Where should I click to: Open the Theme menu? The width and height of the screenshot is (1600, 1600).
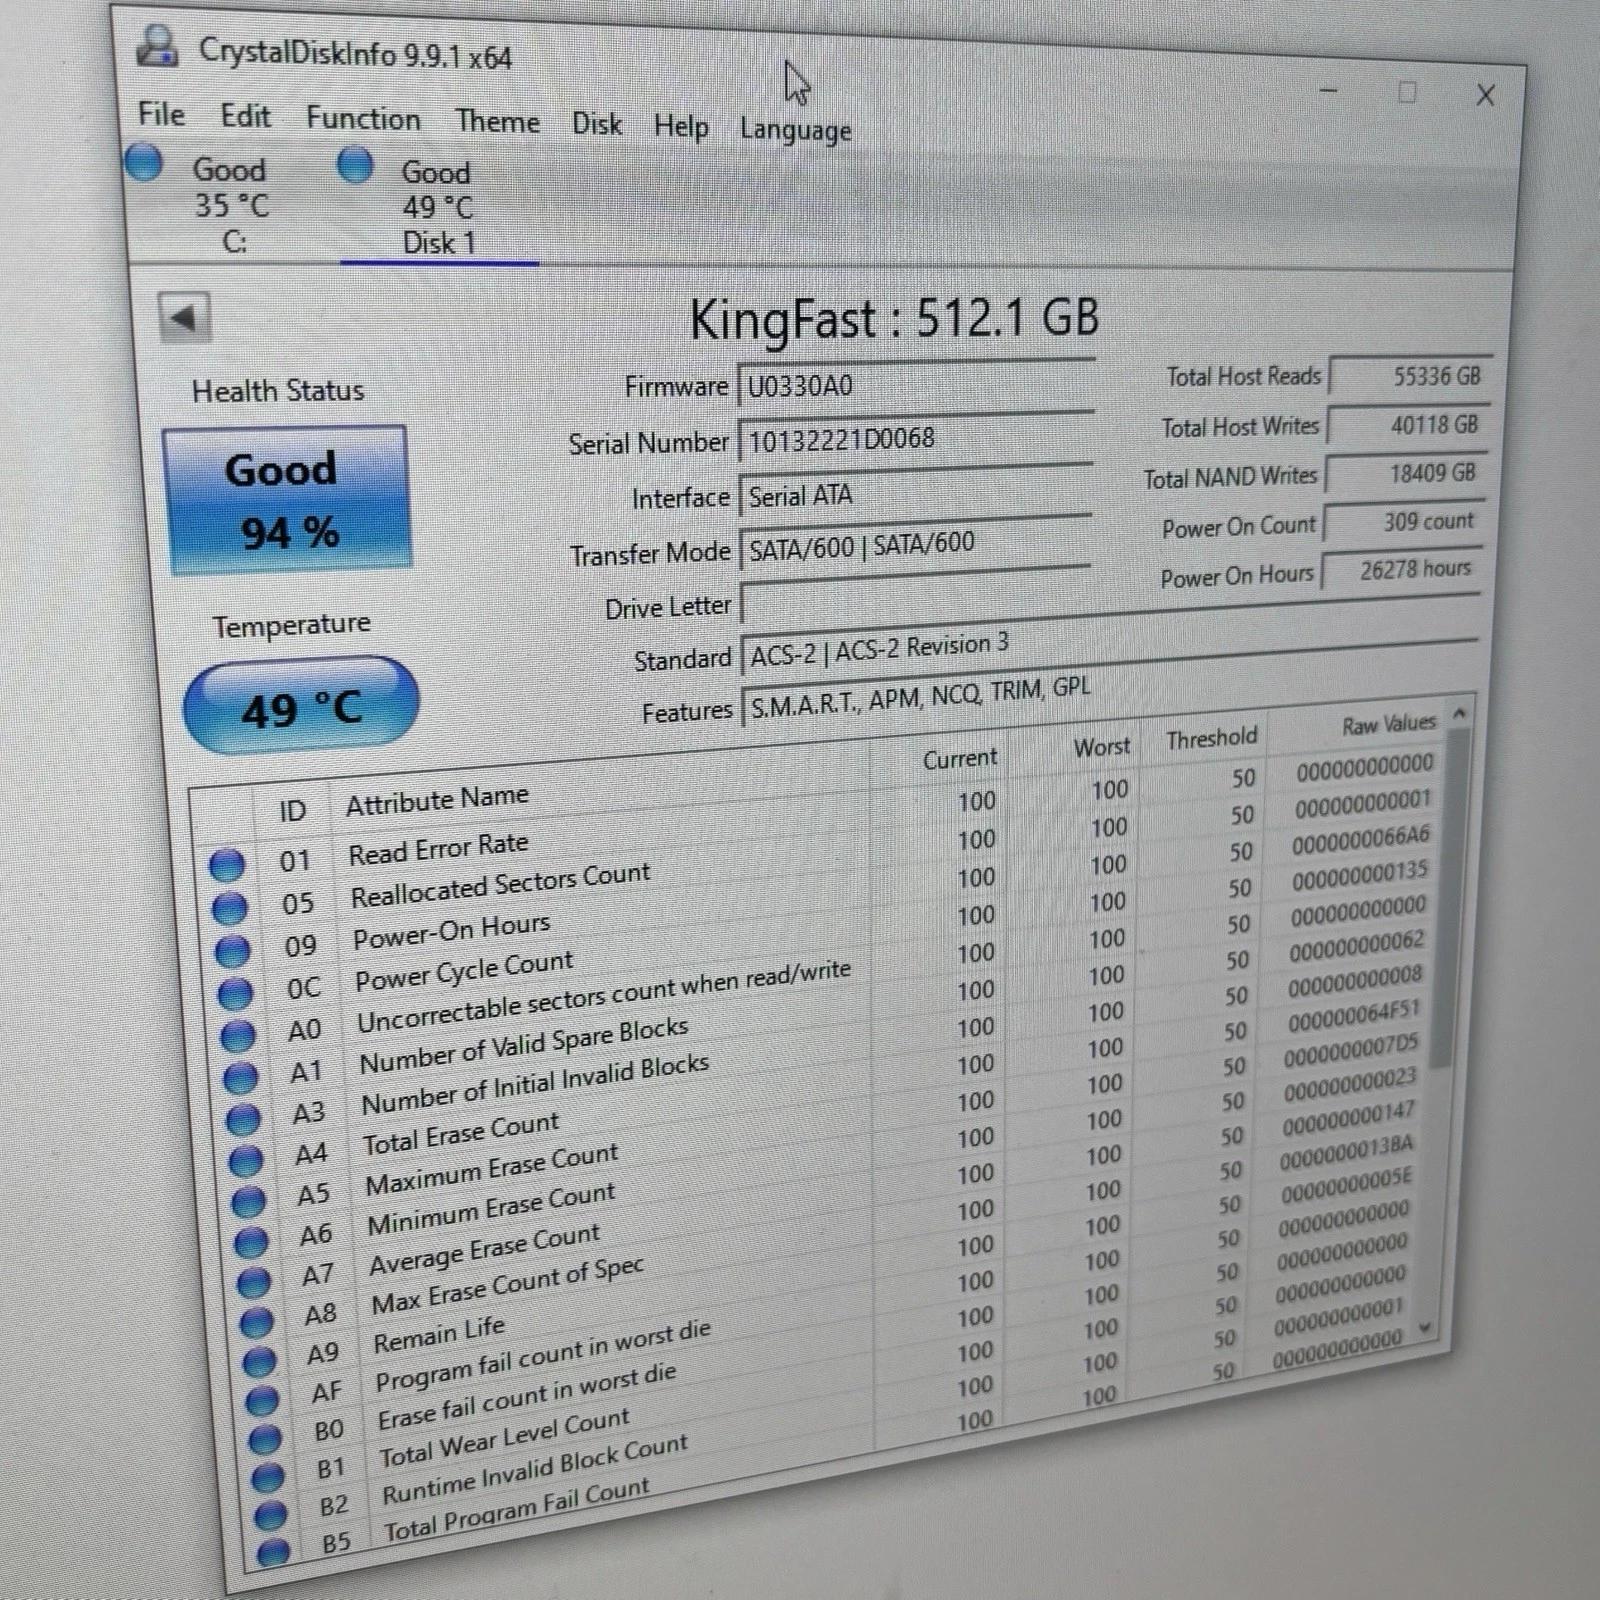[x=497, y=122]
